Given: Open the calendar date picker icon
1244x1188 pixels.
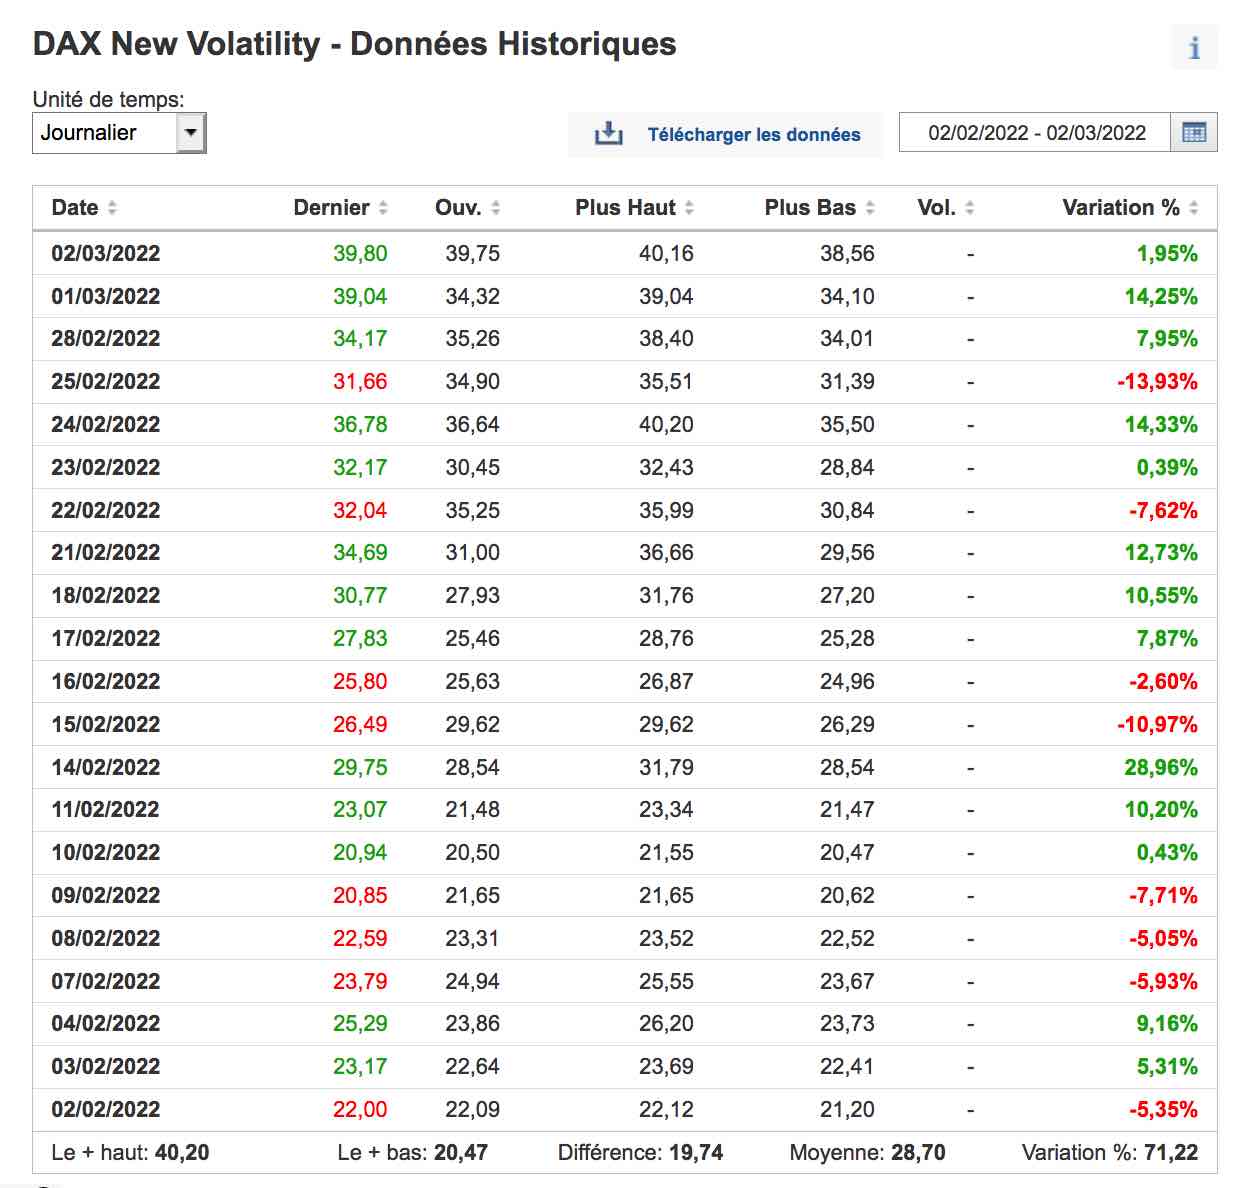Looking at the screenshot, I should click(x=1194, y=133).
